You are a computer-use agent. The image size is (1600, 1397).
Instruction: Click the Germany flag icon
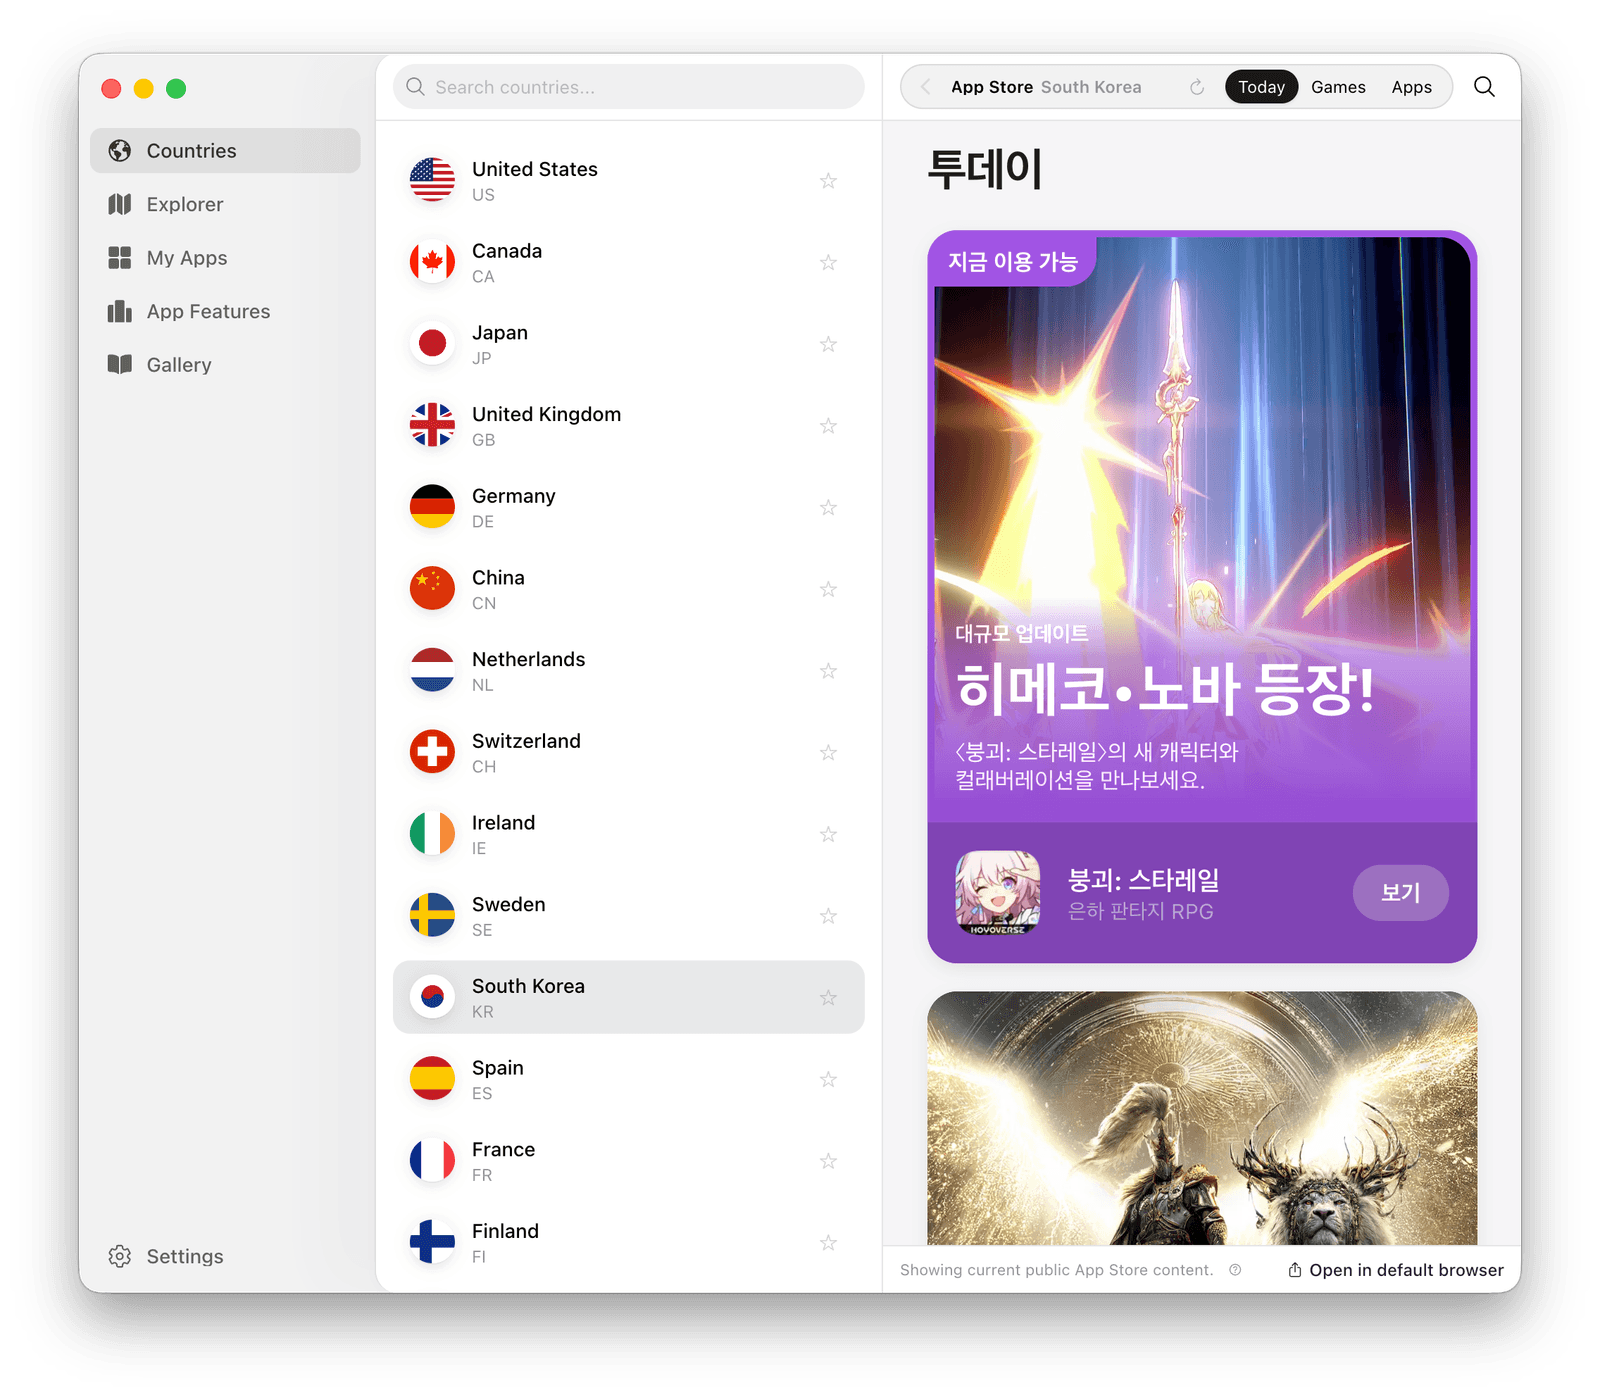pyautogui.click(x=432, y=507)
